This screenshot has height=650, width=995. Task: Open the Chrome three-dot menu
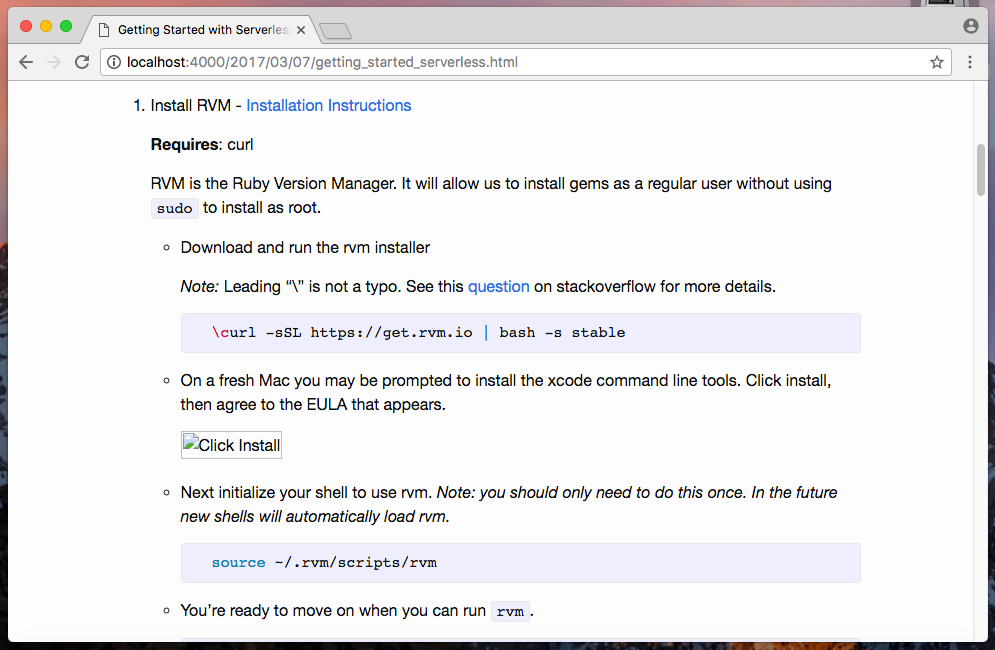point(970,62)
